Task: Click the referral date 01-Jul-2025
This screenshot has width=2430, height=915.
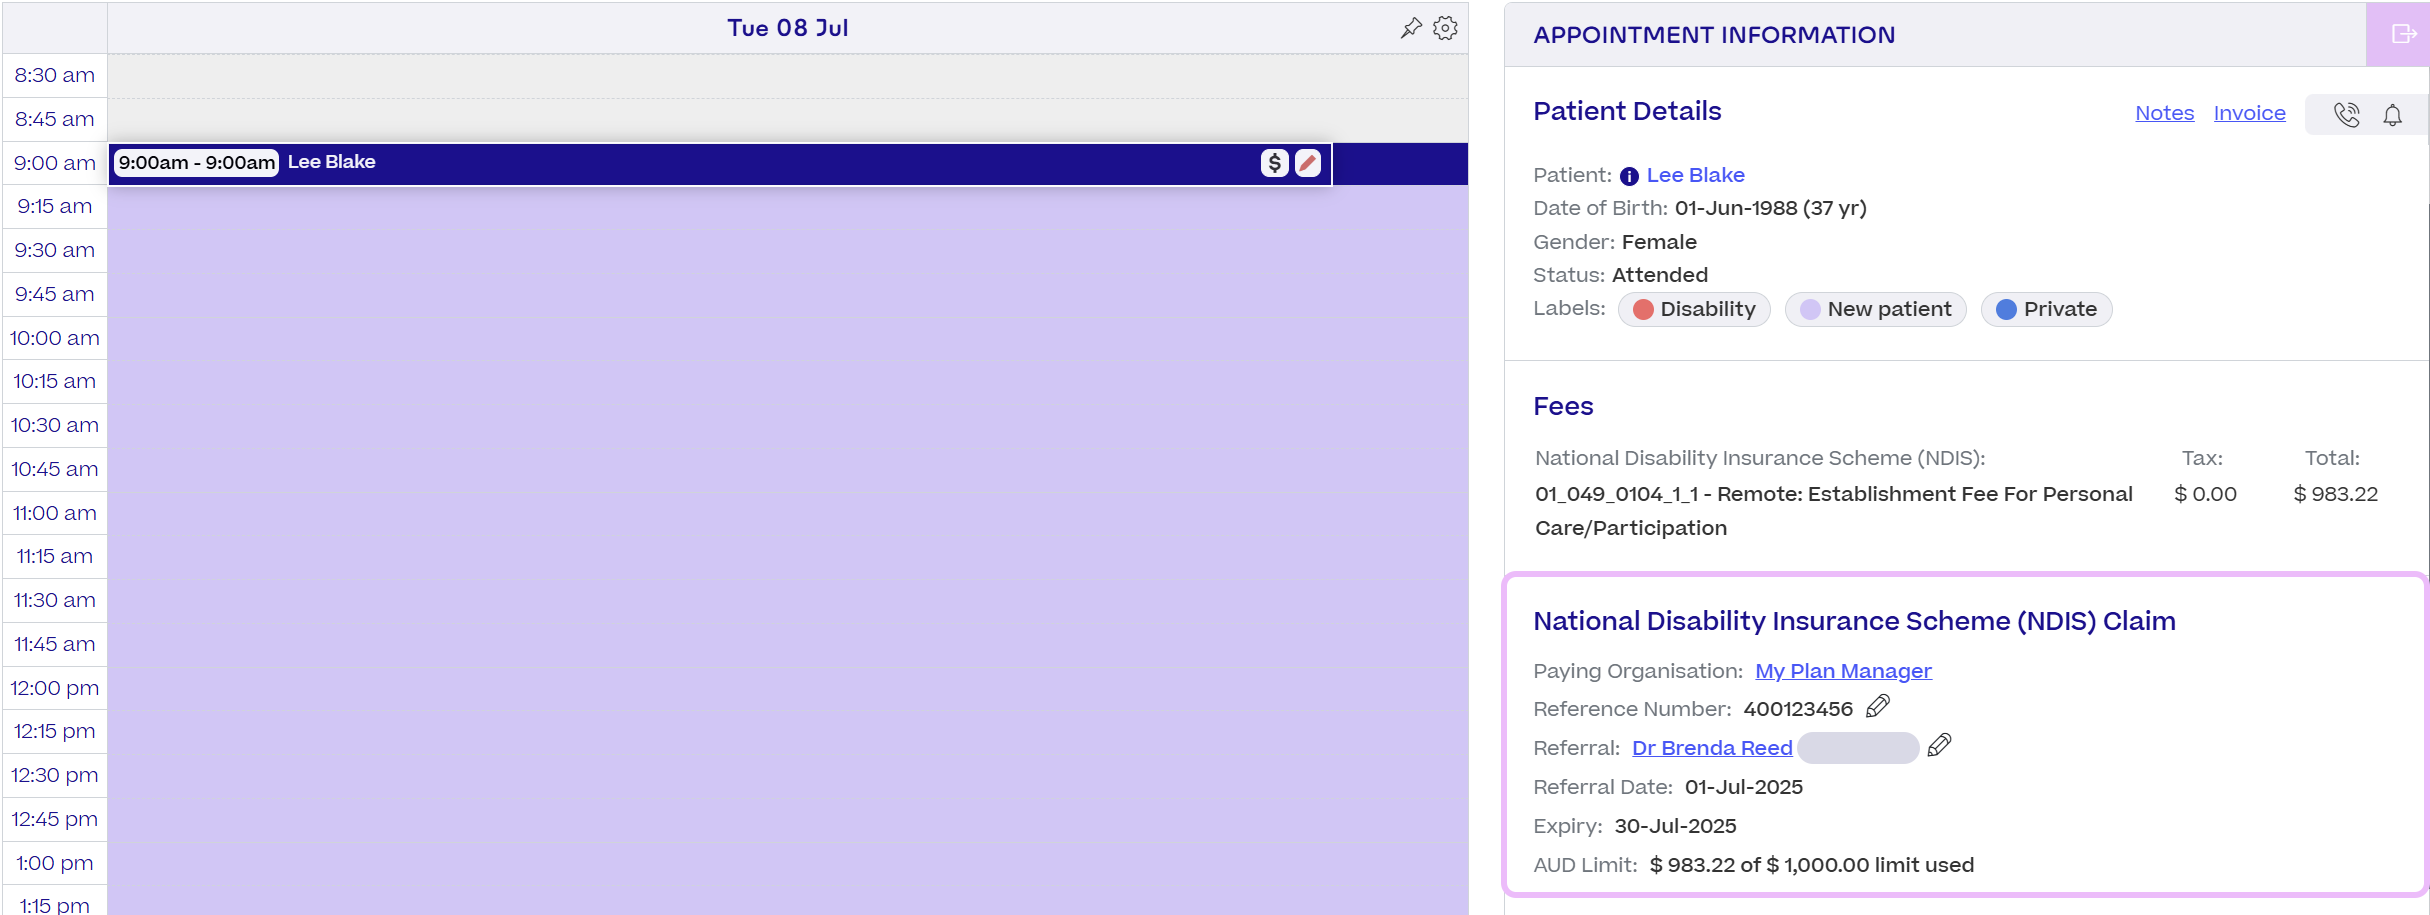Action: 1744,787
